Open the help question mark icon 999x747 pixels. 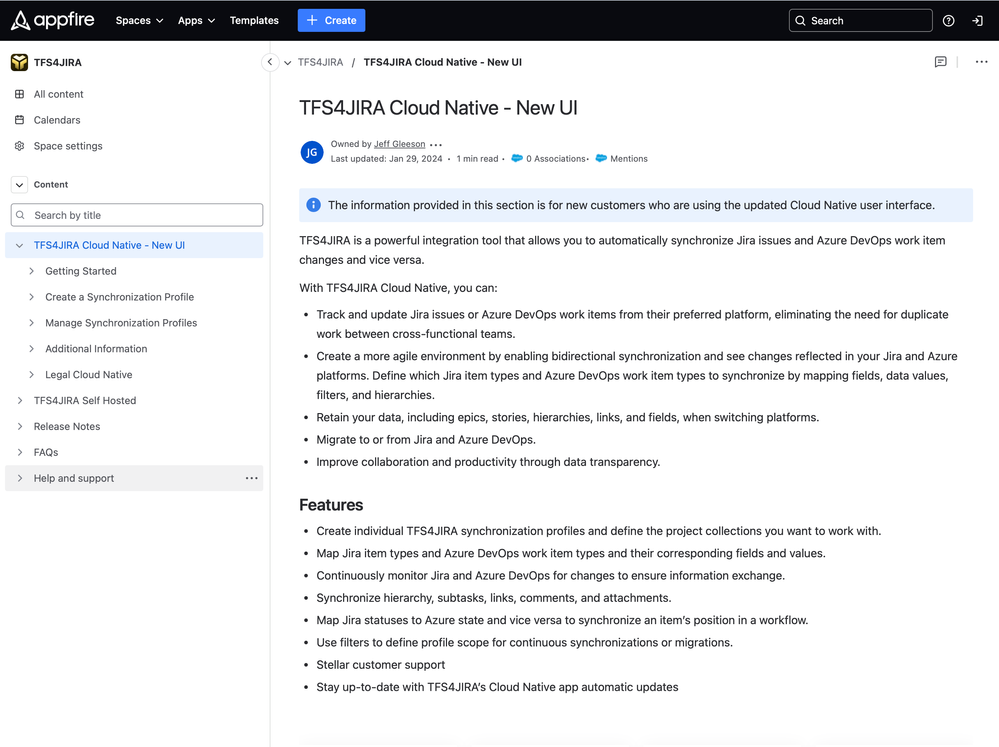point(948,20)
